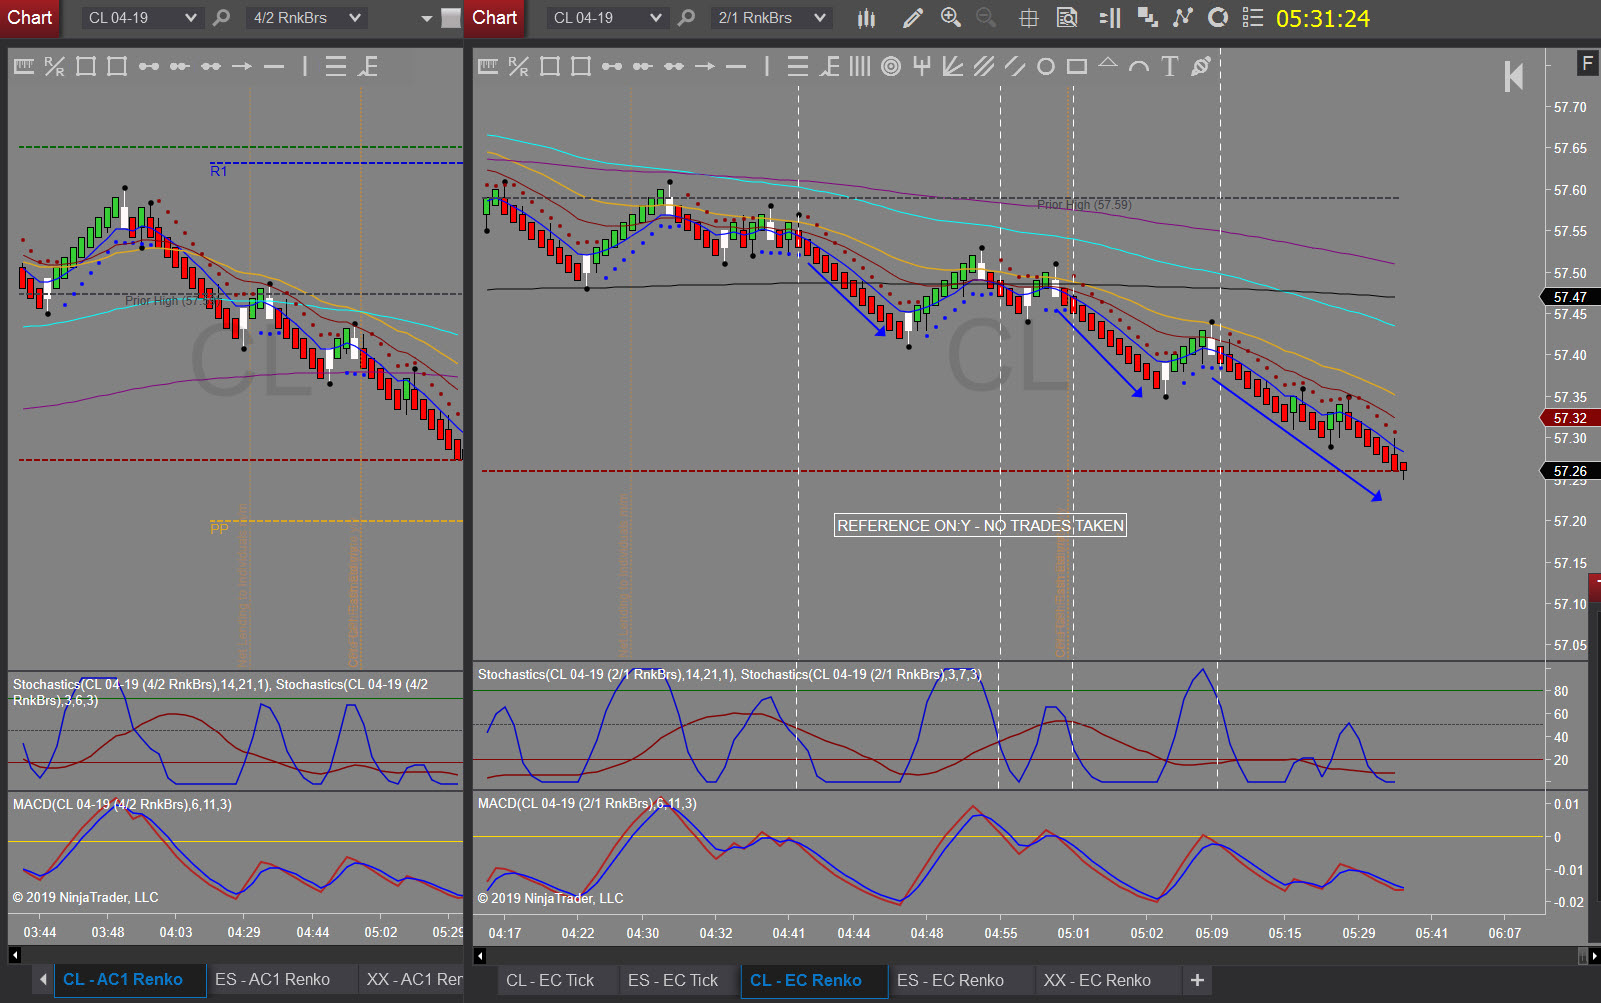Screen dimensions: 1601x1003
Task: Open strategies icon in top toolbar
Action: click(1183, 18)
